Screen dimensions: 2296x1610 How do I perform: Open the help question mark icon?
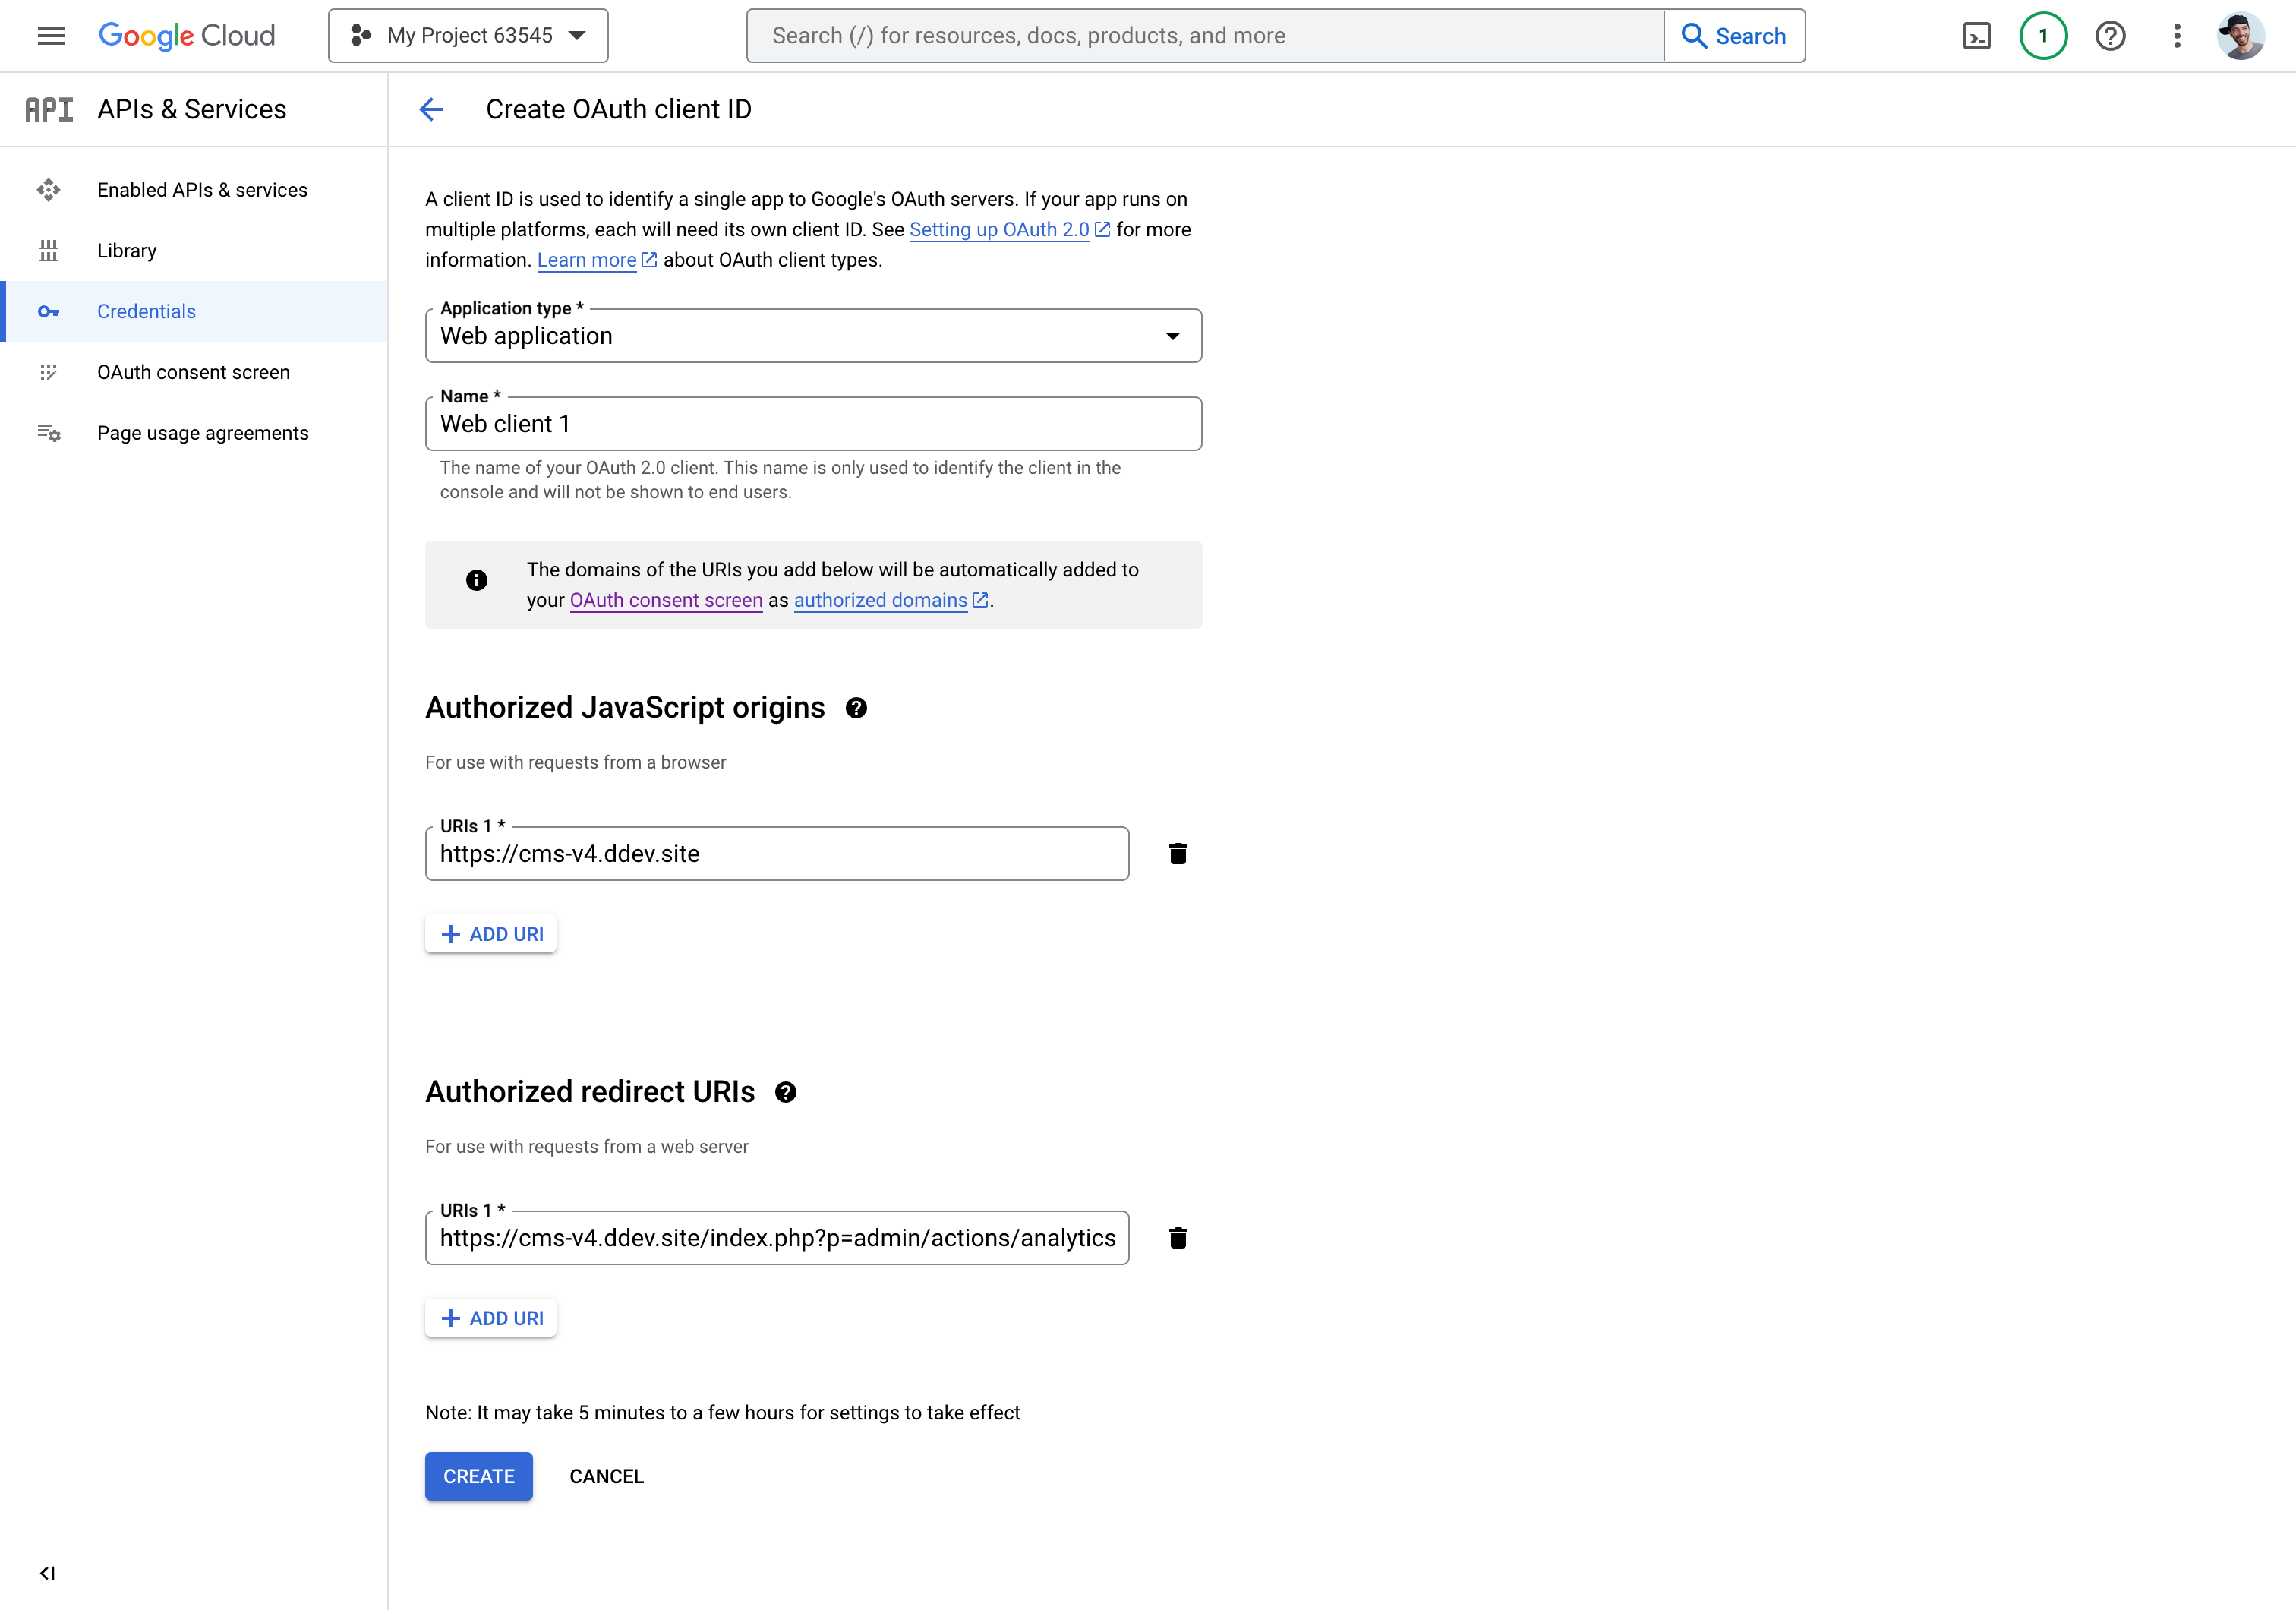pyautogui.click(x=2111, y=35)
